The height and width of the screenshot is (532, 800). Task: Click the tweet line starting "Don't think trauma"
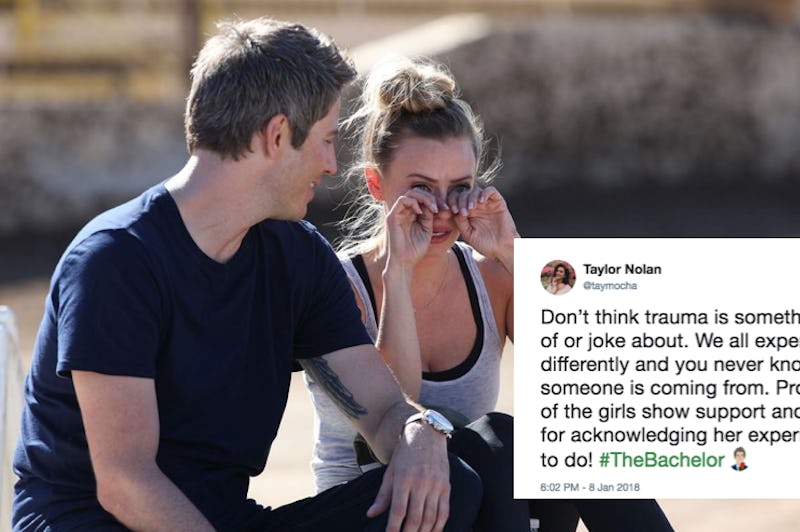tap(670, 317)
